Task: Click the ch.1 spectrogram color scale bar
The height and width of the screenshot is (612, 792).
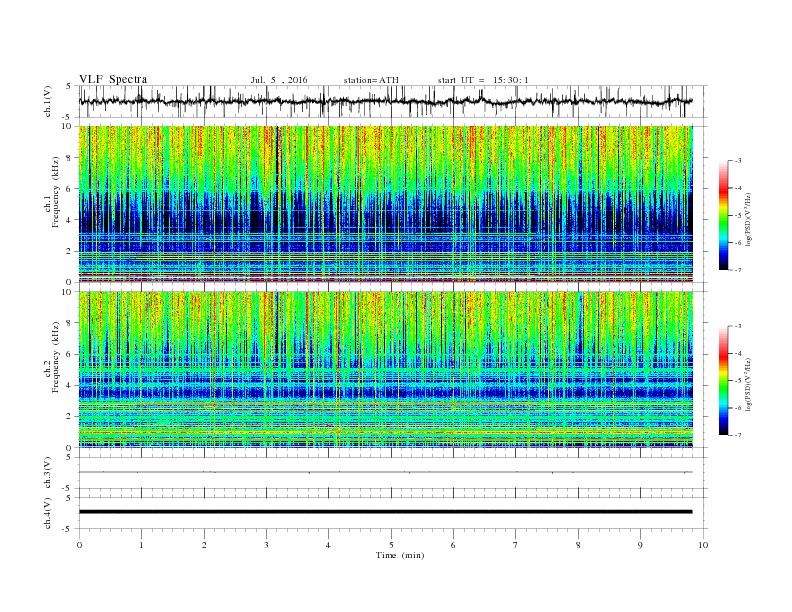Action: 724,216
